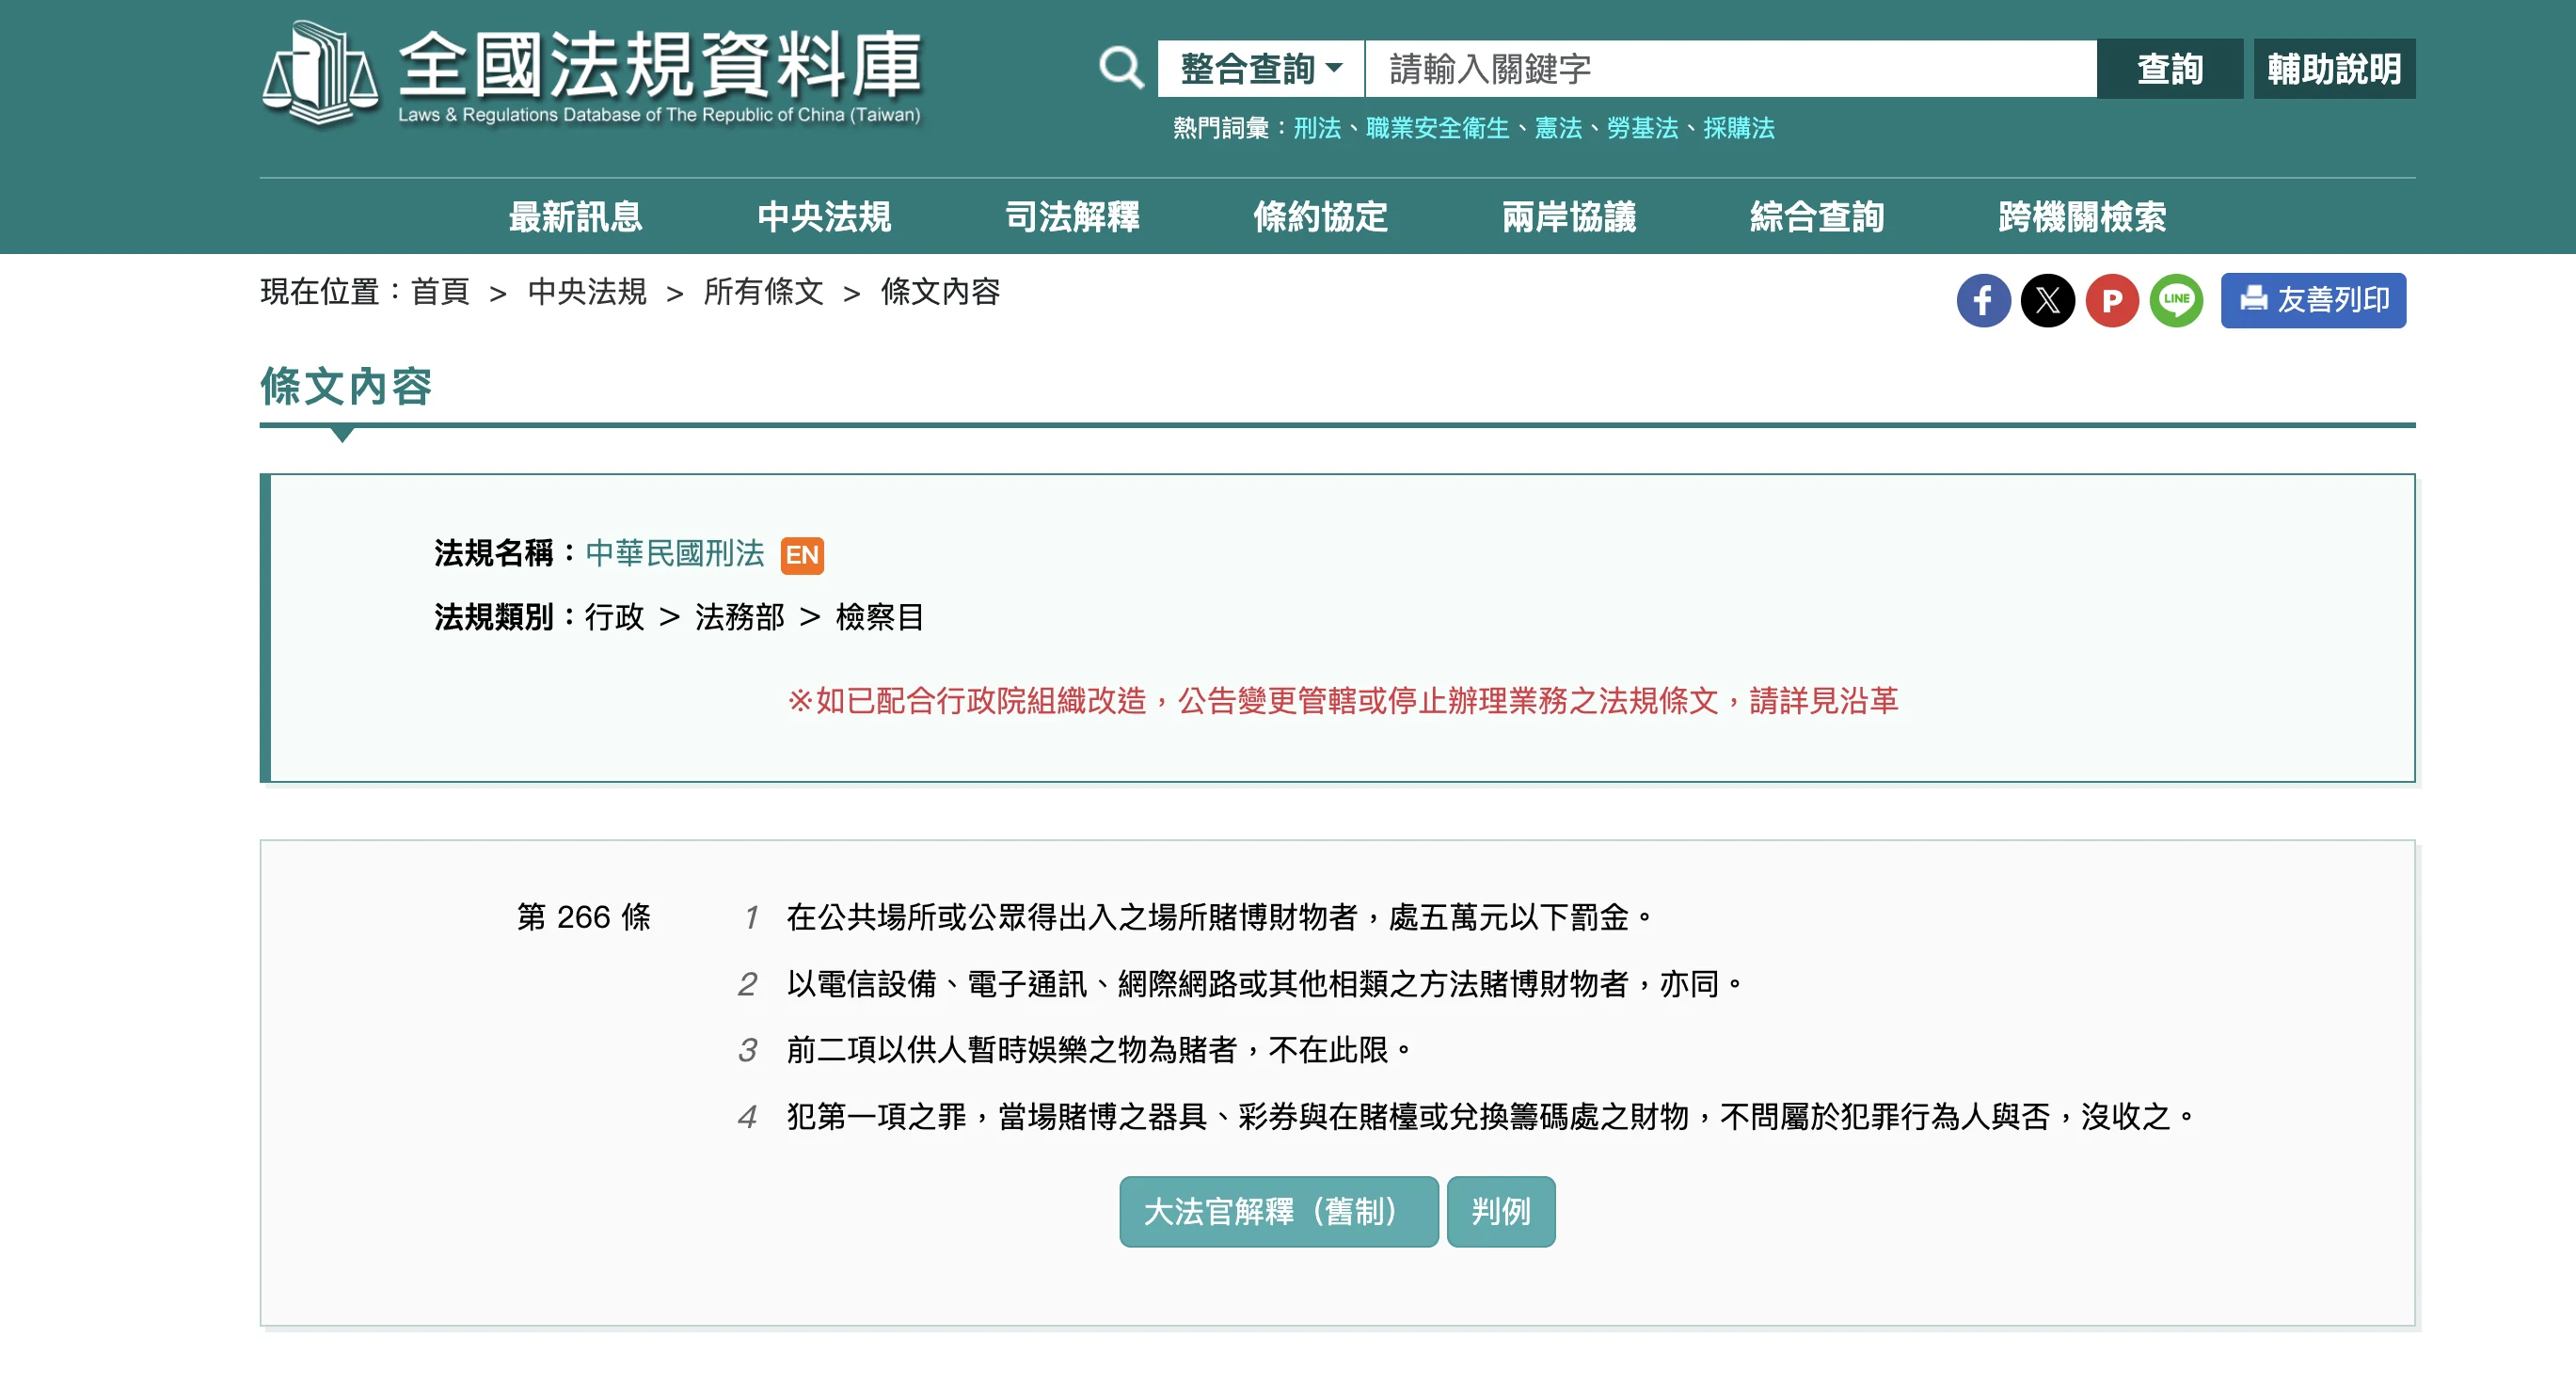Viewport: 2576px width, 1385px height.
Task: Click the 條文內容 page heading
Action: [346, 386]
